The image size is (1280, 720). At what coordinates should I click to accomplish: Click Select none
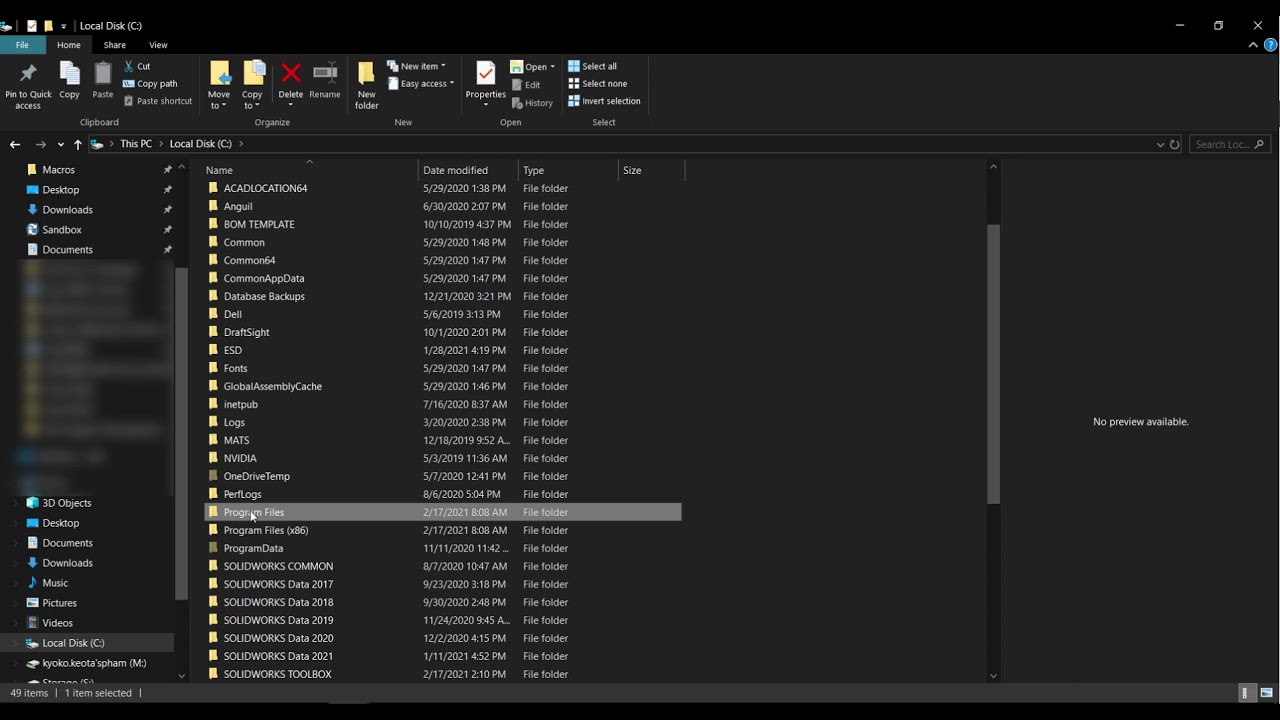[x=597, y=84]
